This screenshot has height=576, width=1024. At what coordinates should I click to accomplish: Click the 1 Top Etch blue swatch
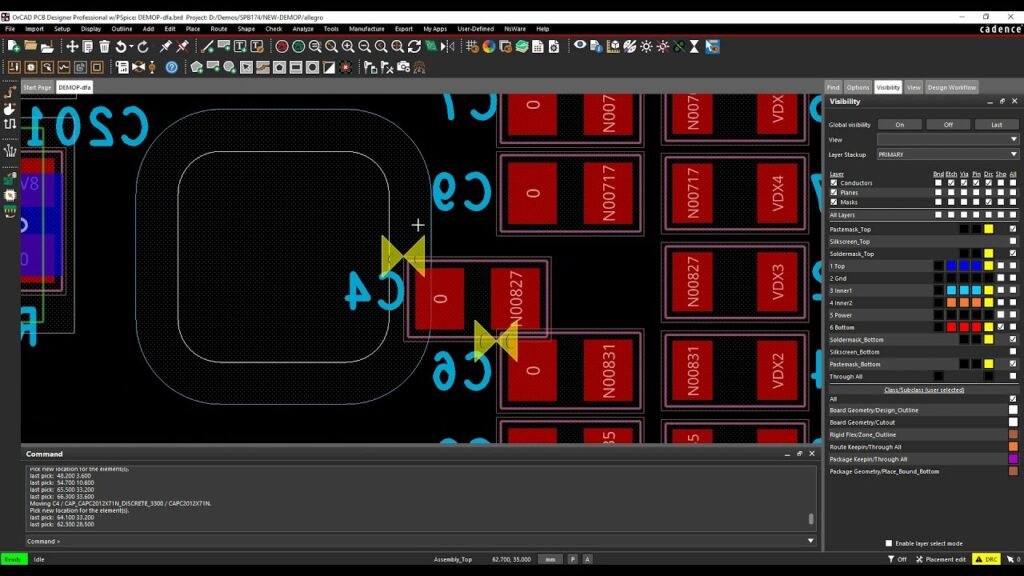point(952,266)
